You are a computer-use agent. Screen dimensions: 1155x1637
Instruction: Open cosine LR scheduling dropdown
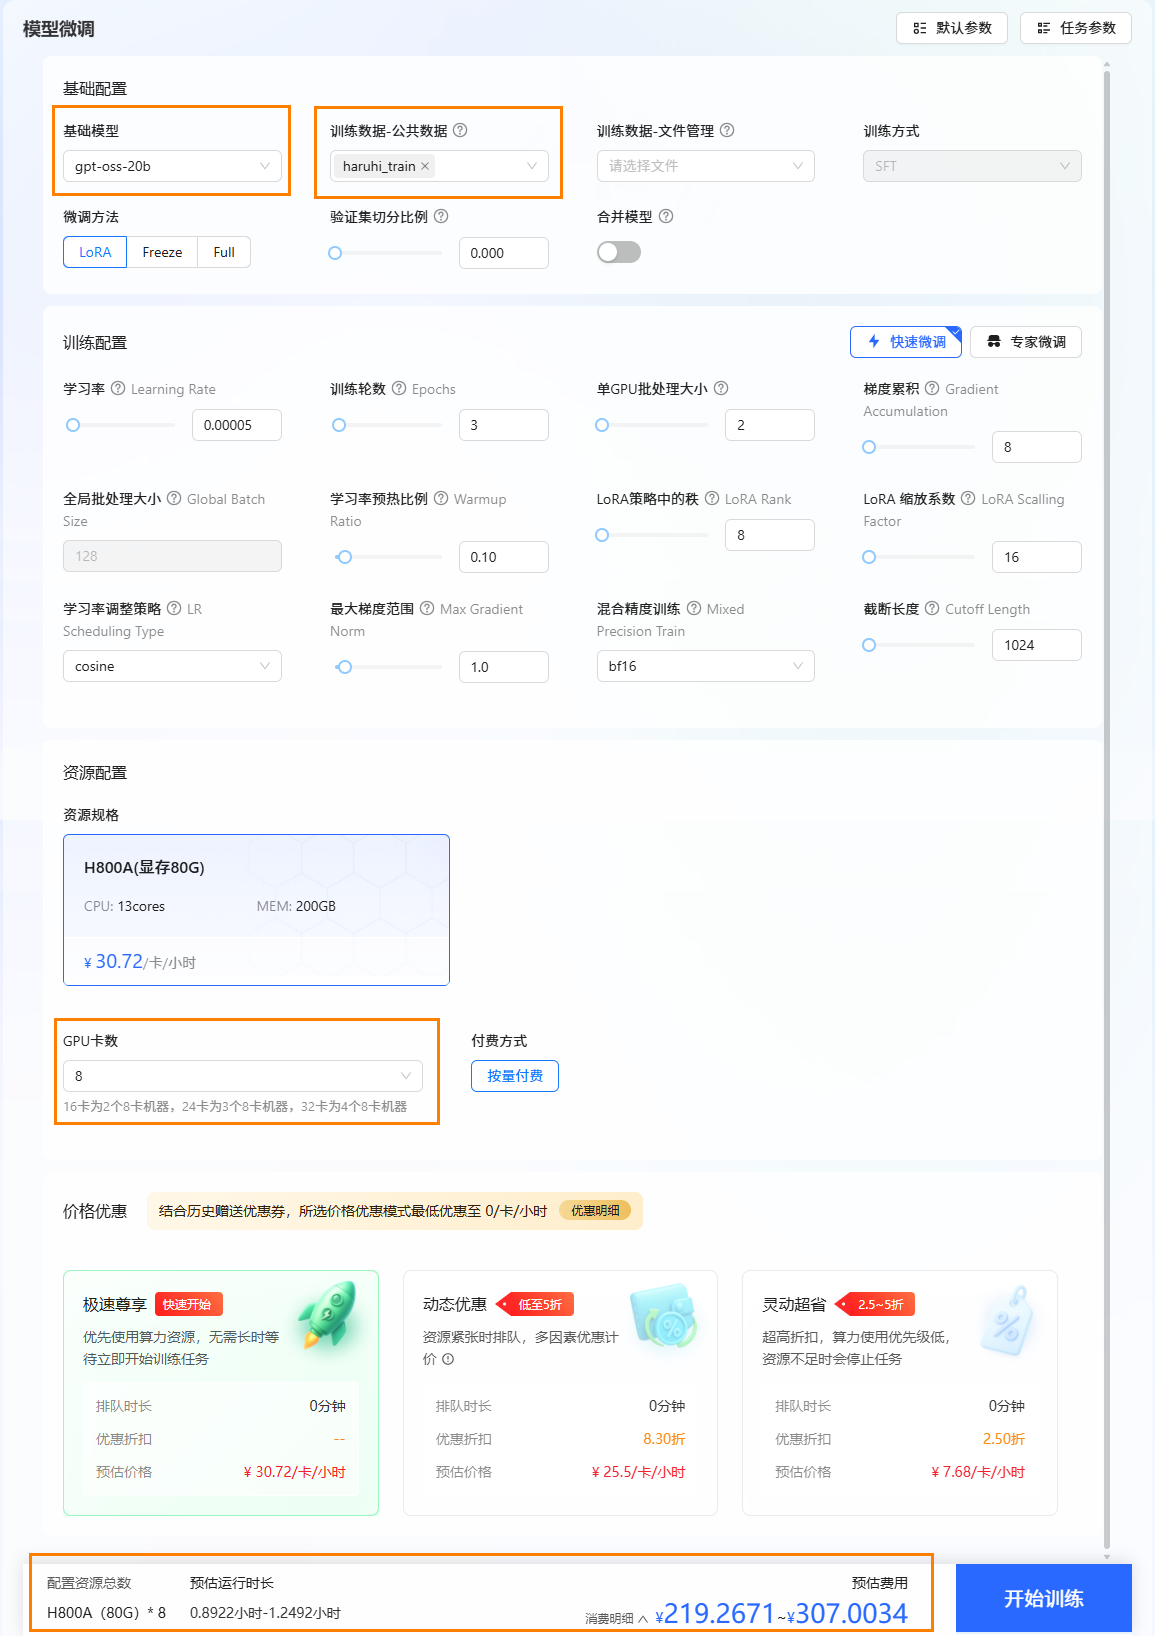click(x=172, y=666)
